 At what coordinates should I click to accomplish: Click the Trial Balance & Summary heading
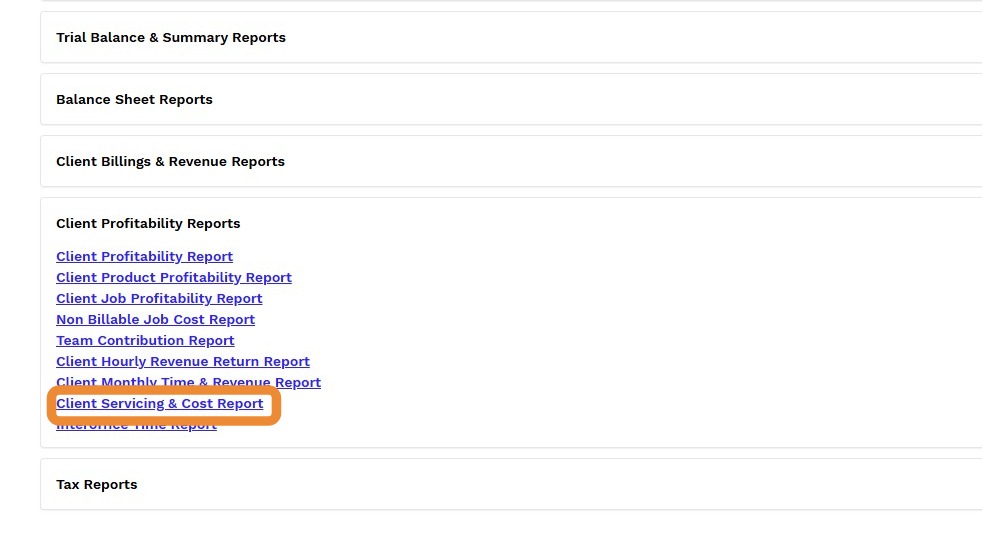click(x=171, y=38)
